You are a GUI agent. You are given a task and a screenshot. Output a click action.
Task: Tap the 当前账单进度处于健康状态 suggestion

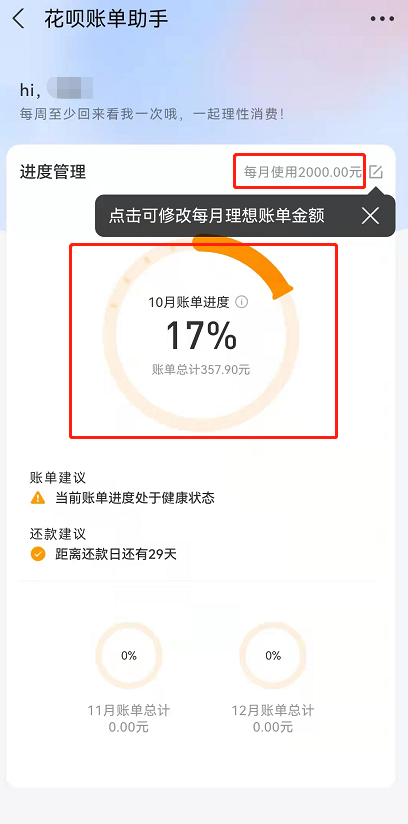135,498
